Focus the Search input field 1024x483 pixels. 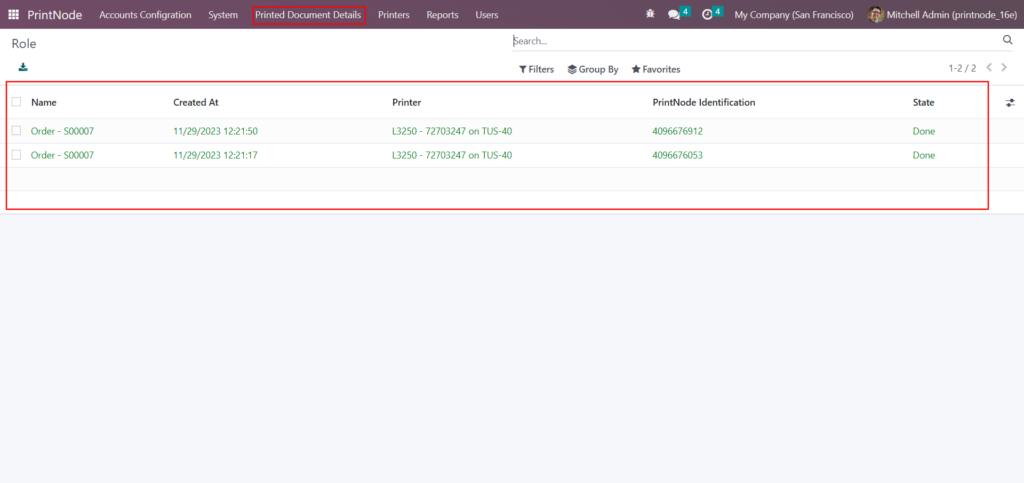(x=756, y=40)
